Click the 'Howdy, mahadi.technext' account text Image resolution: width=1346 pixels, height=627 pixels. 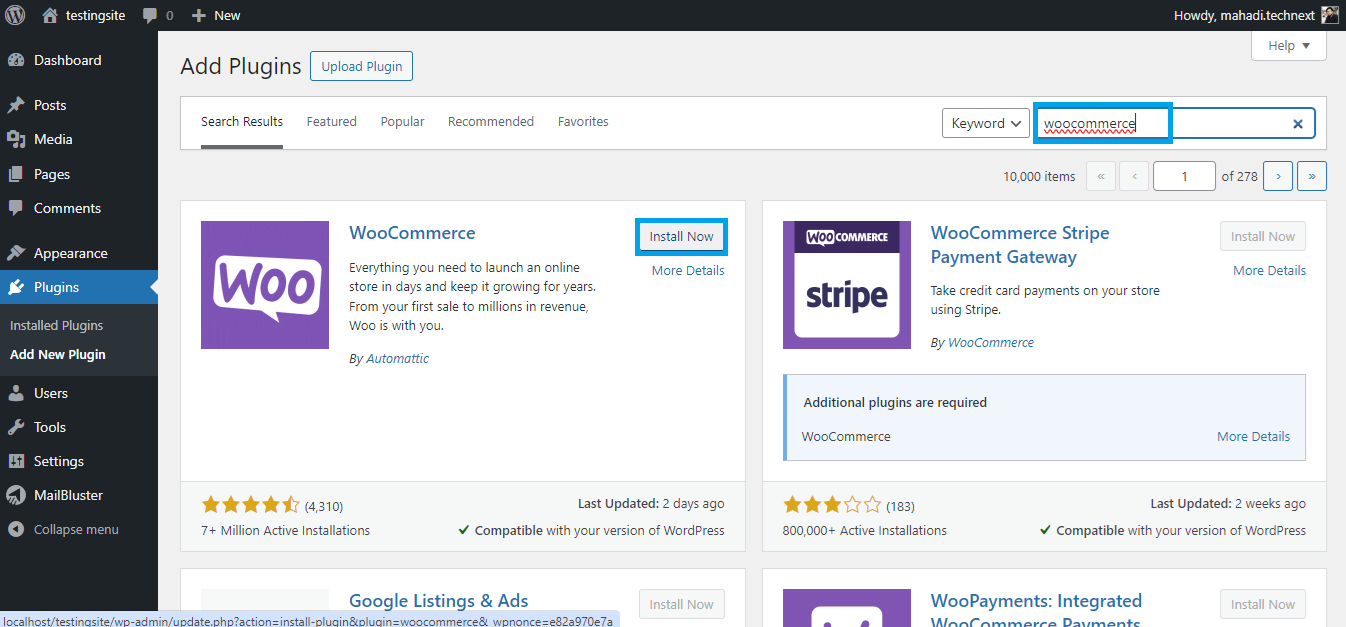pyautogui.click(x=1244, y=15)
